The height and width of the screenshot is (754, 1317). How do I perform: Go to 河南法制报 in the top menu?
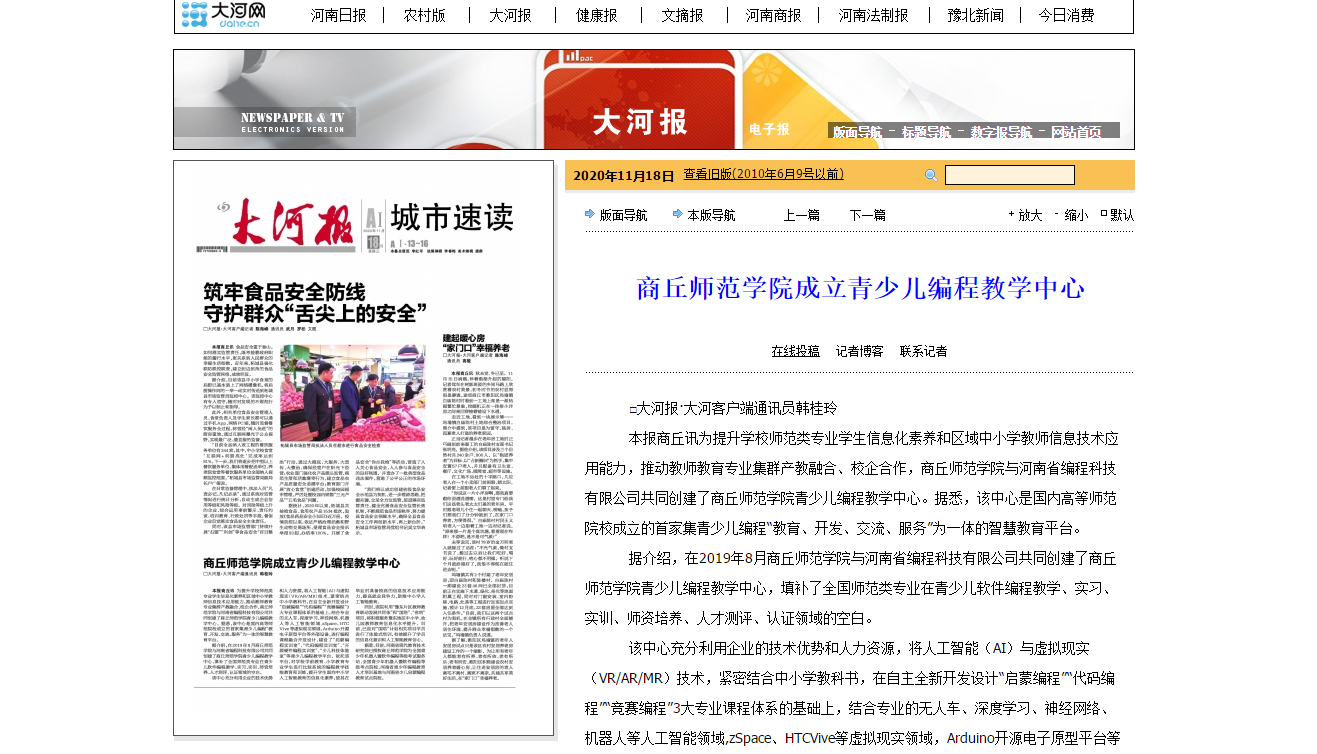(x=873, y=15)
